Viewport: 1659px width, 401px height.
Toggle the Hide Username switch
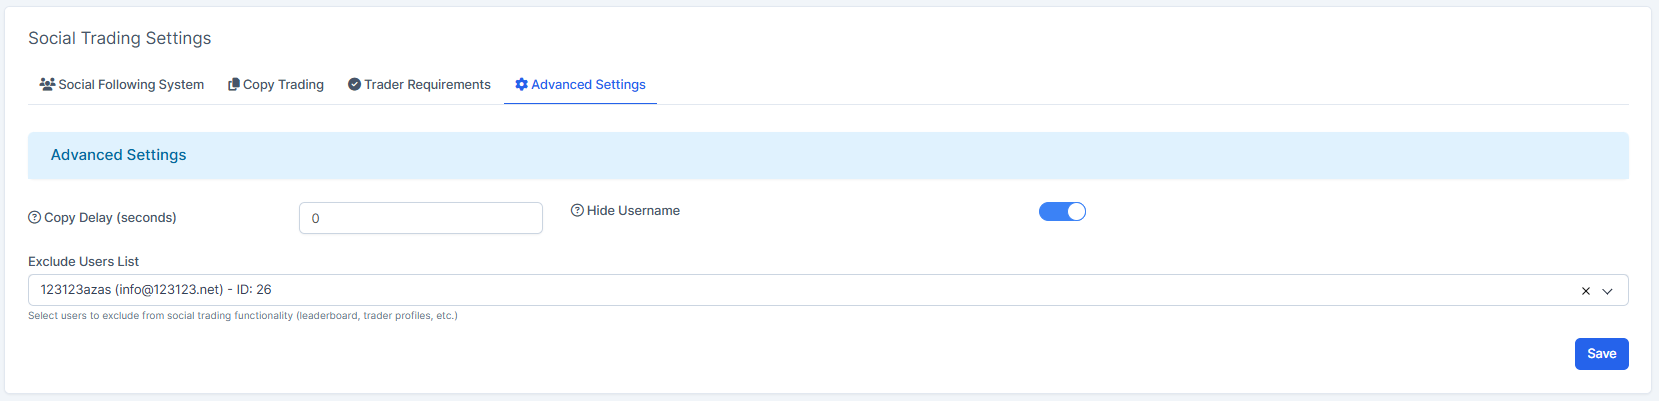pyautogui.click(x=1062, y=211)
